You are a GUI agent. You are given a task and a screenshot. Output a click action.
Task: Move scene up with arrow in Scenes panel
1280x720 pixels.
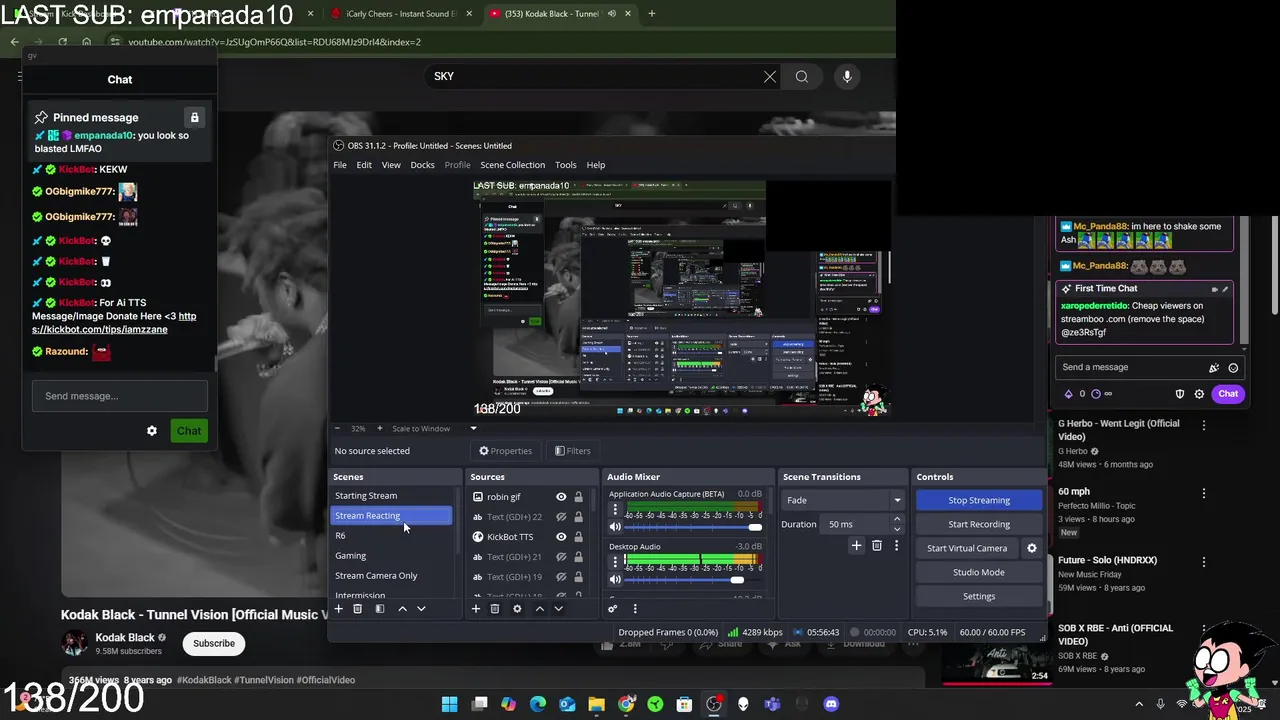pos(402,608)
